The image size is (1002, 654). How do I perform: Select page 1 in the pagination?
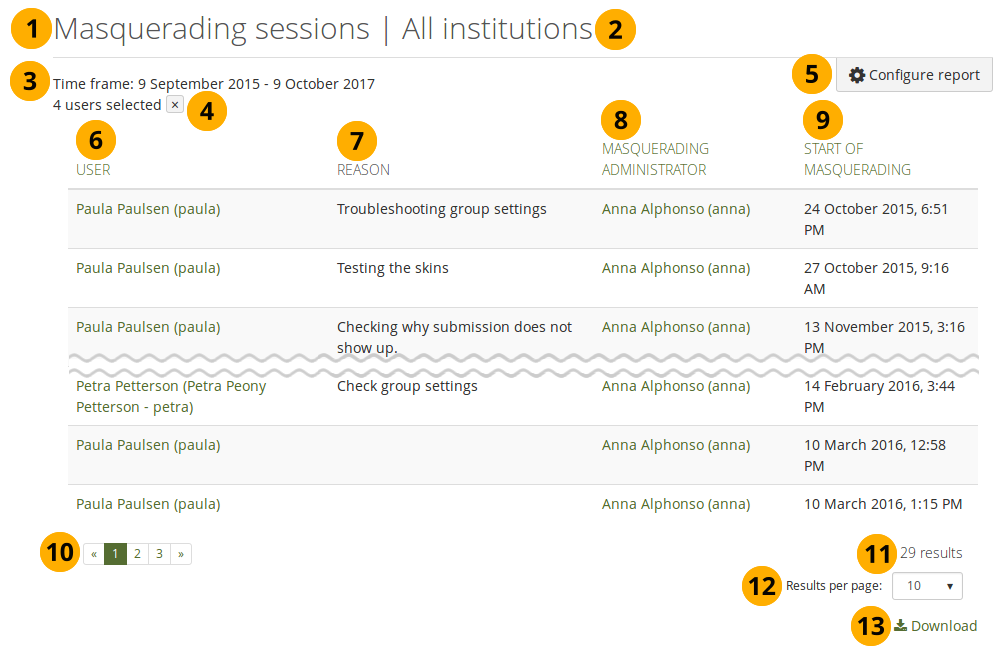click(x=115, y=554)
